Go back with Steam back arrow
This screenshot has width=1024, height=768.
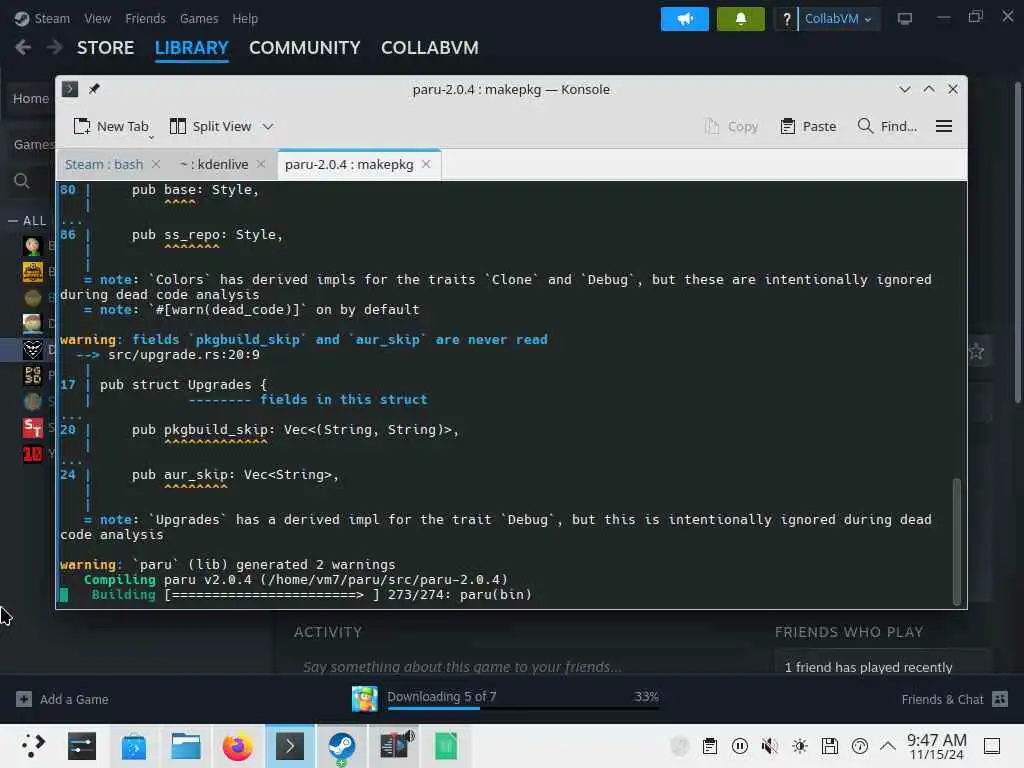click(23, 47)
